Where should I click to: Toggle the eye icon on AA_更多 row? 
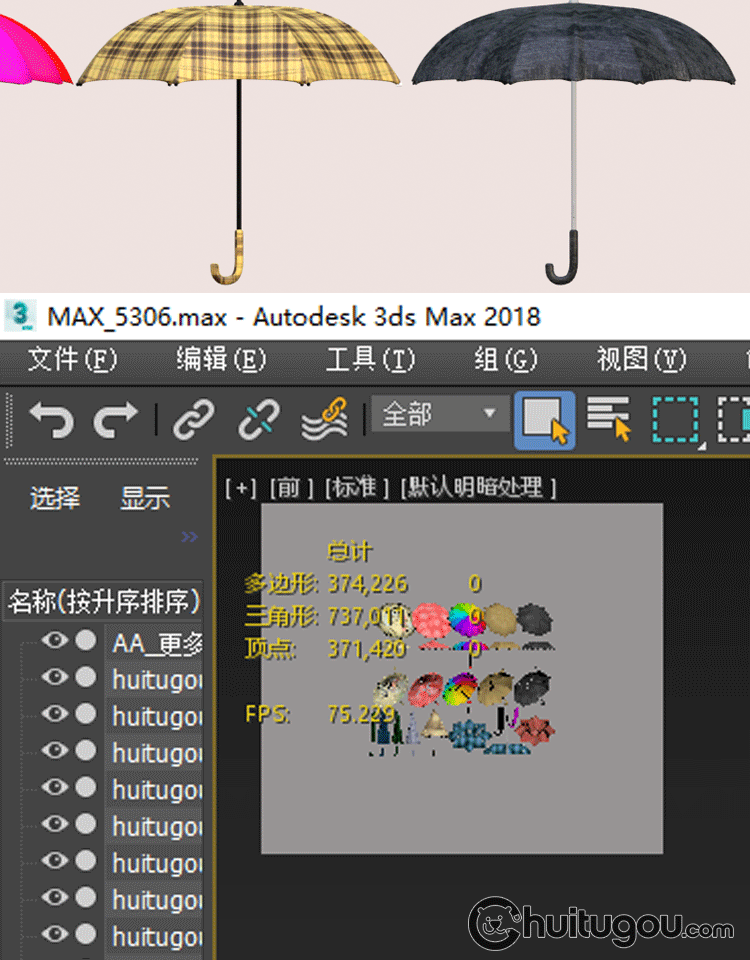pos(54,640)
